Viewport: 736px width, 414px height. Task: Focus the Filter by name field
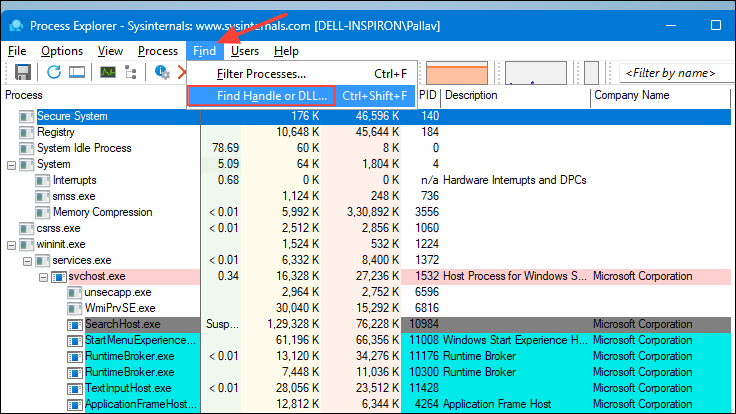pos(677,73)
